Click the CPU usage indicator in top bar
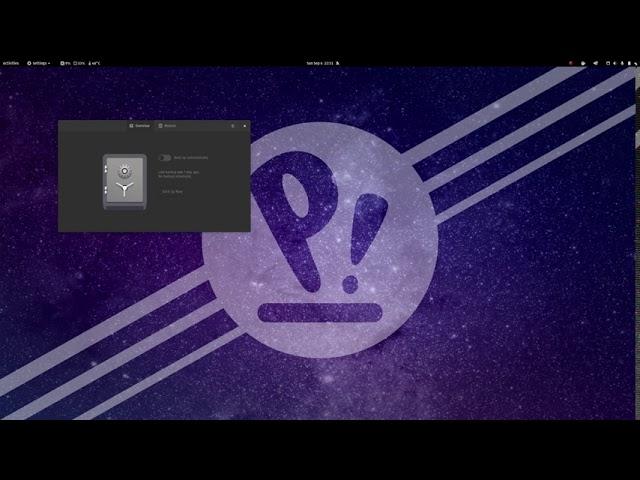640x480 pixels. (65, 63)
